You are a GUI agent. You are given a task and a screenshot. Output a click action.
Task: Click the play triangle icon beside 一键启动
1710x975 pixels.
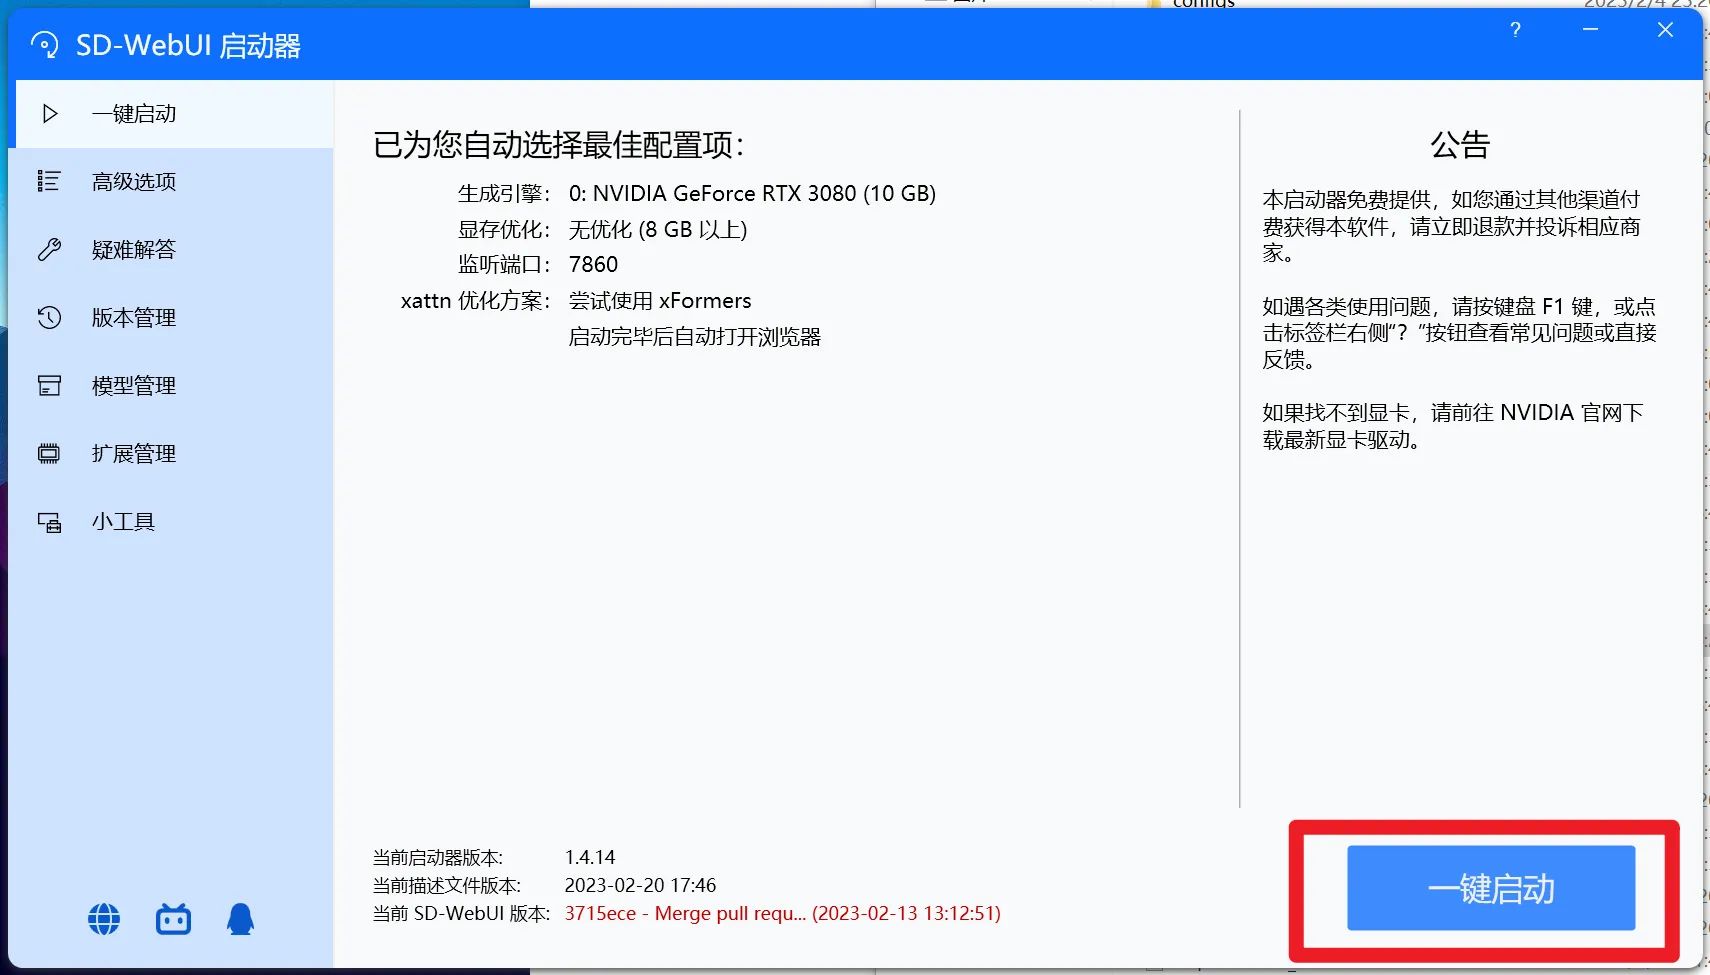coord(50,114)
